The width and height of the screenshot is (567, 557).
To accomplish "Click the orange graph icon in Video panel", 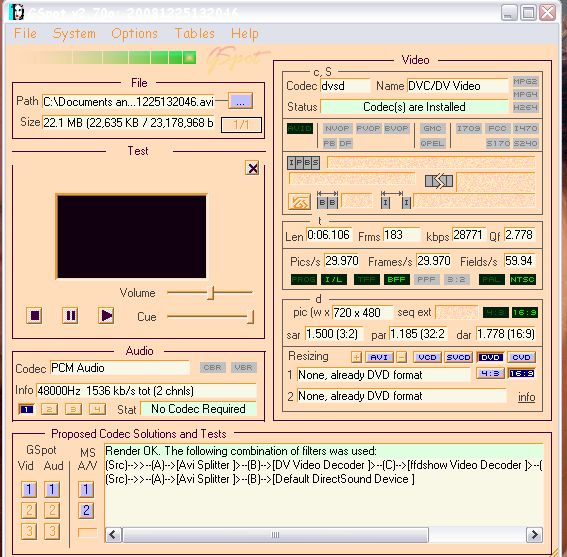I will [299, 202].
